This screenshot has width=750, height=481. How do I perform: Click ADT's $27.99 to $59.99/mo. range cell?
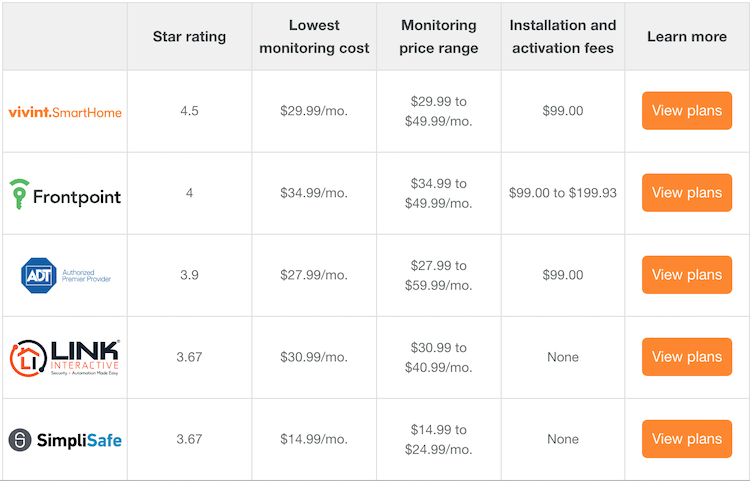pos(439,275)
